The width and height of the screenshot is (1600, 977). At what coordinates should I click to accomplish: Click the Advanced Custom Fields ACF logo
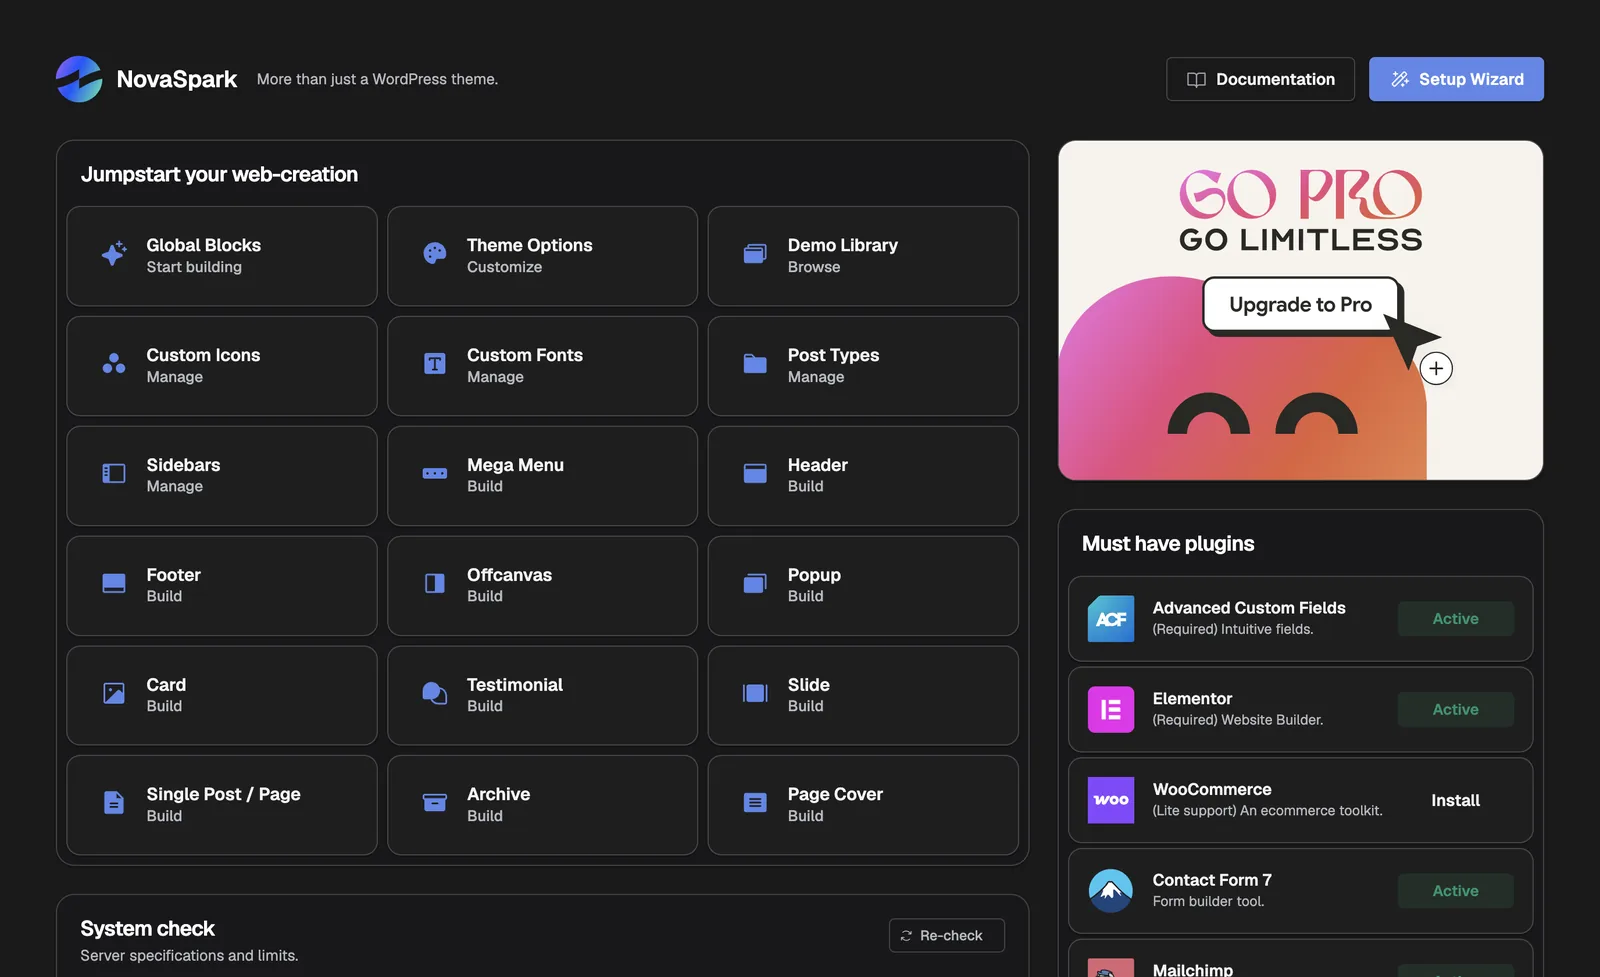(x=1111, y=619)
